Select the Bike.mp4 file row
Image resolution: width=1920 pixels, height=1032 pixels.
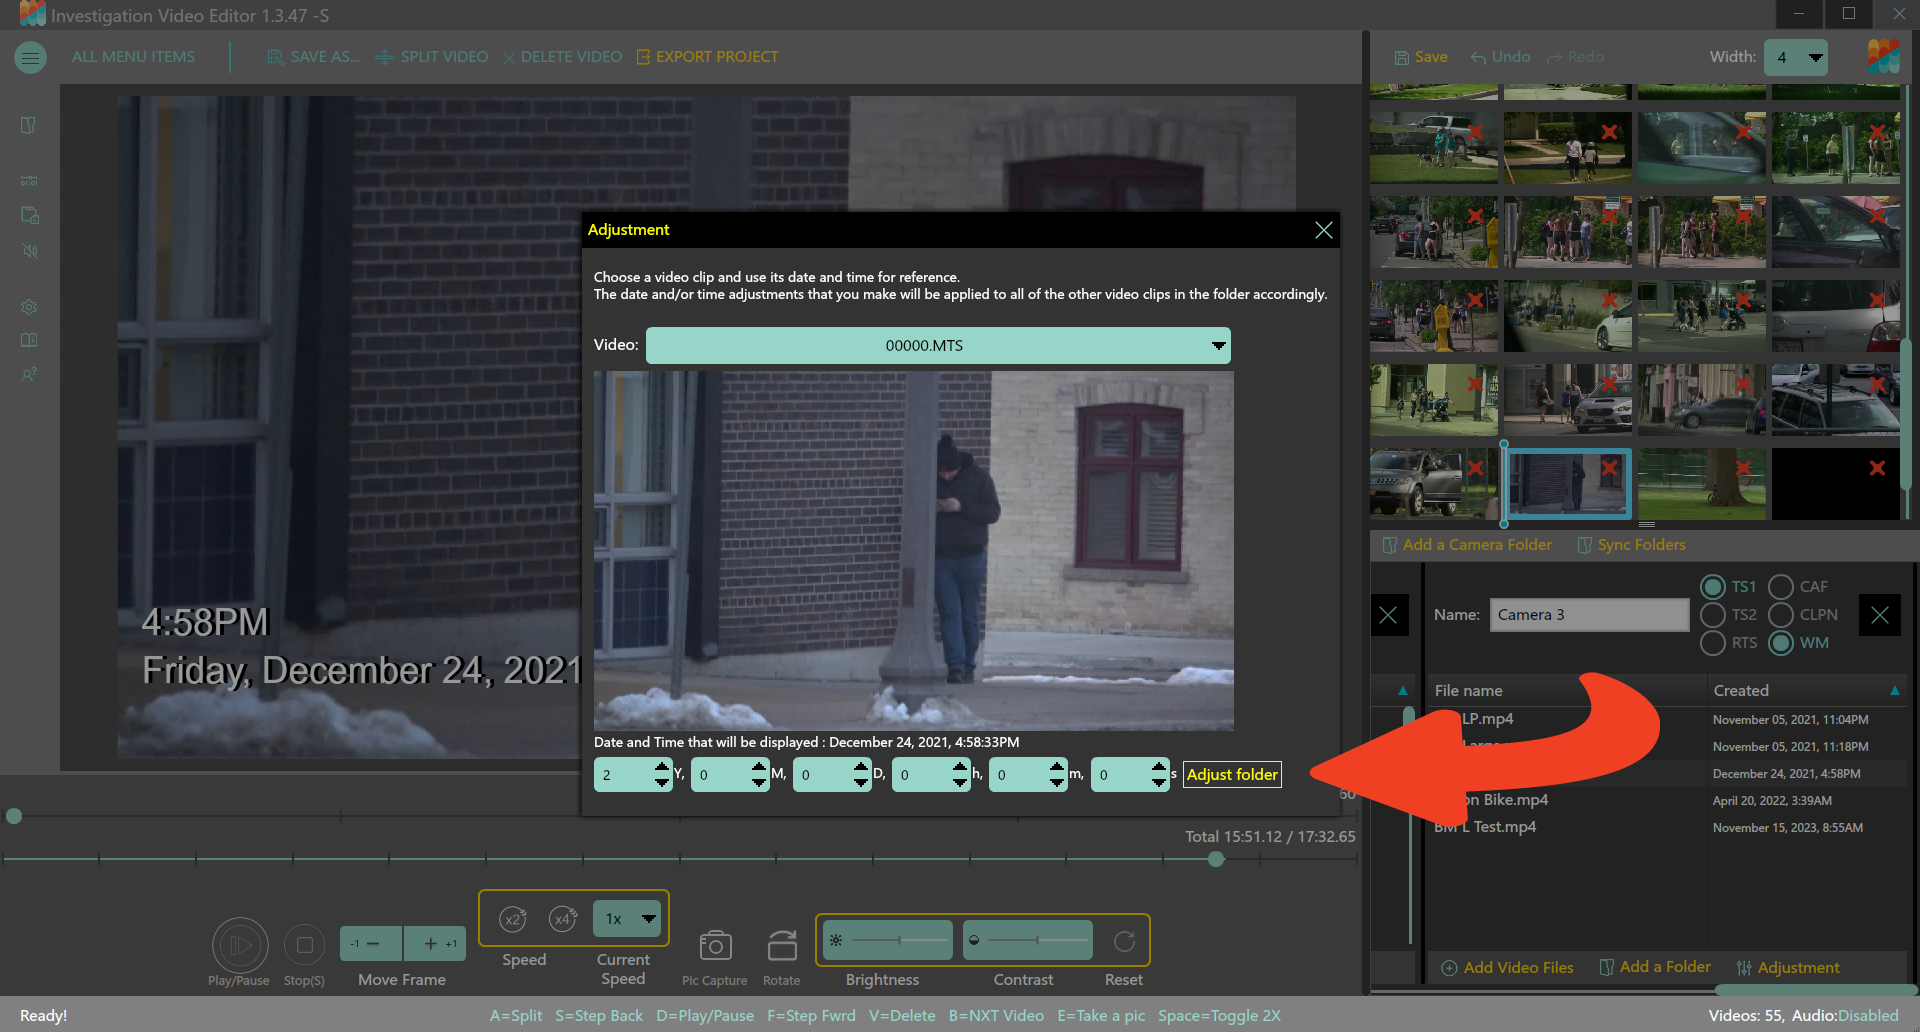1668,800
